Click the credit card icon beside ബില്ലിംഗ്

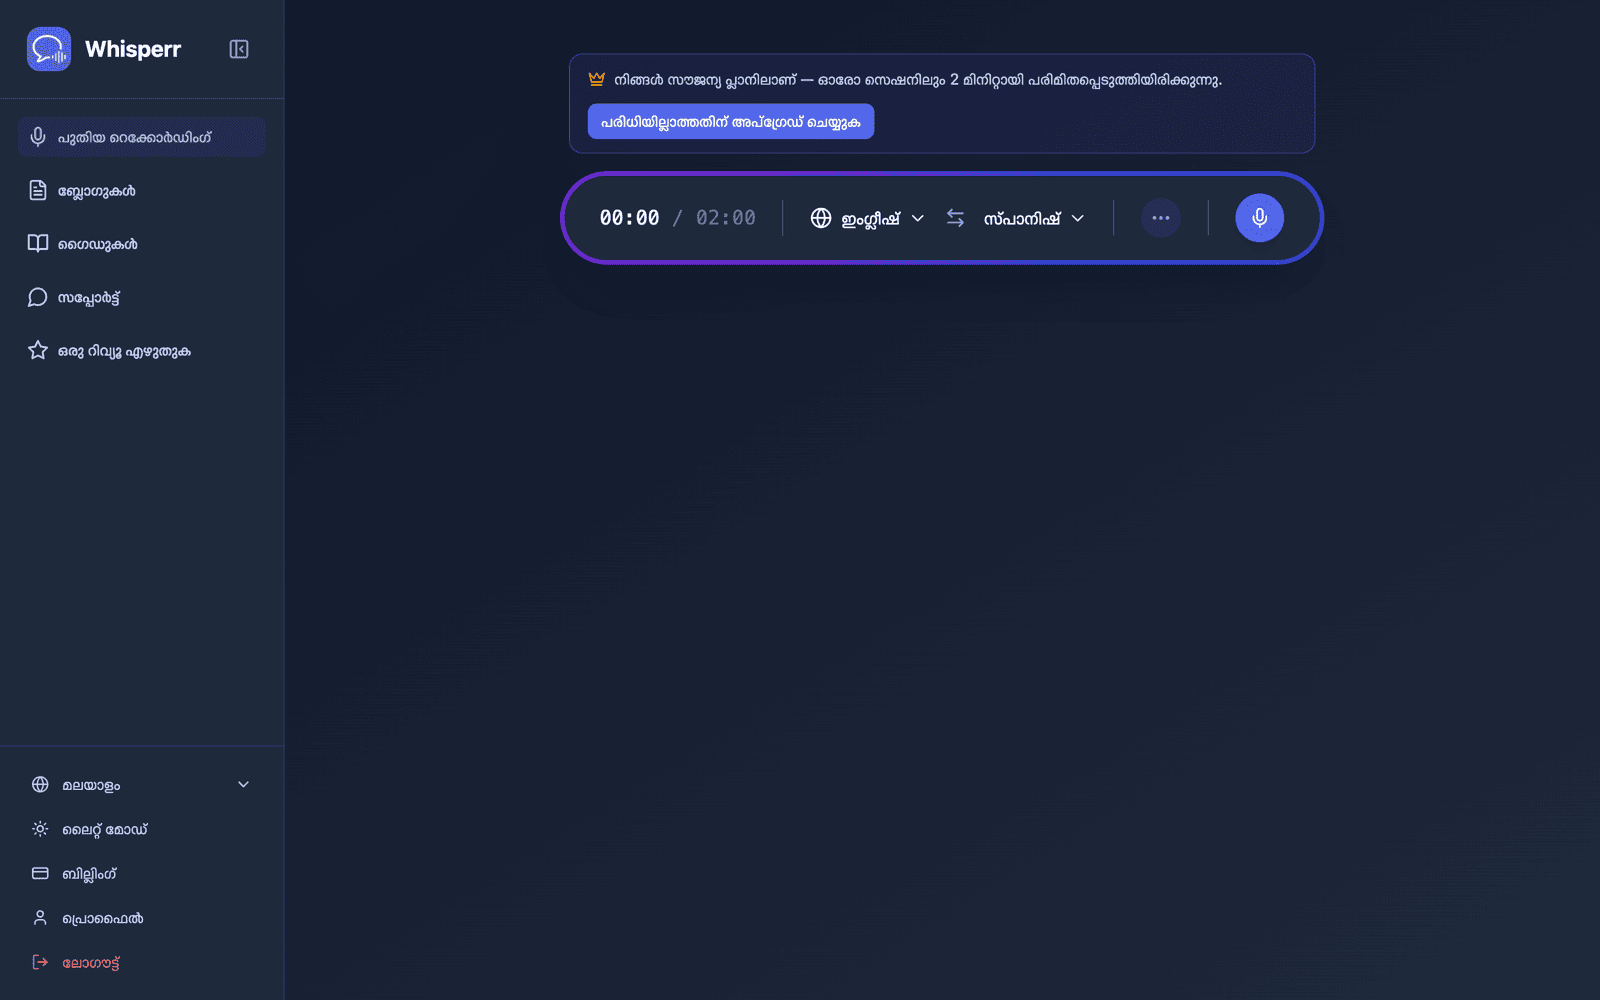[40, 873]
